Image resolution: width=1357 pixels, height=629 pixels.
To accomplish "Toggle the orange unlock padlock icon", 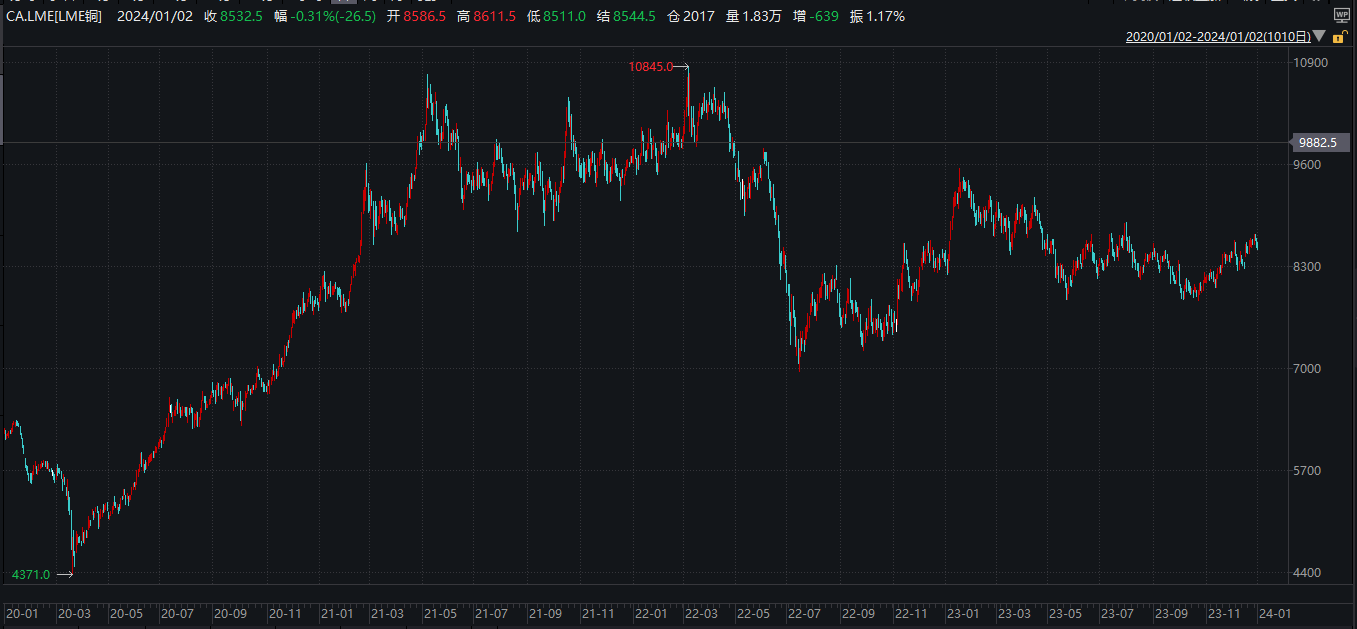I will pos(1341,37).
